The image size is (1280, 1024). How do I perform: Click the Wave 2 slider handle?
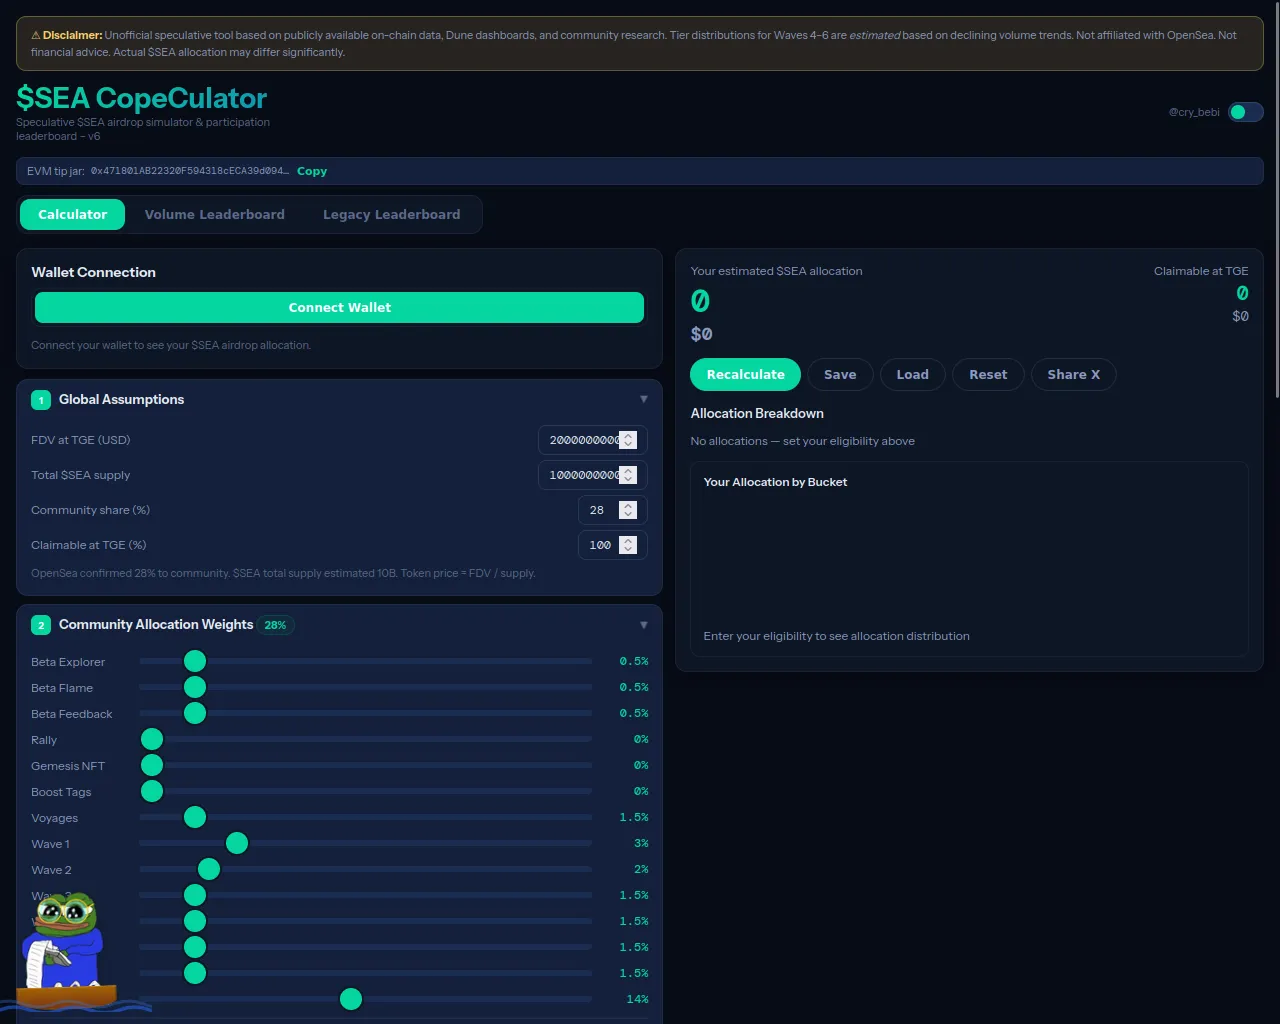209,869
